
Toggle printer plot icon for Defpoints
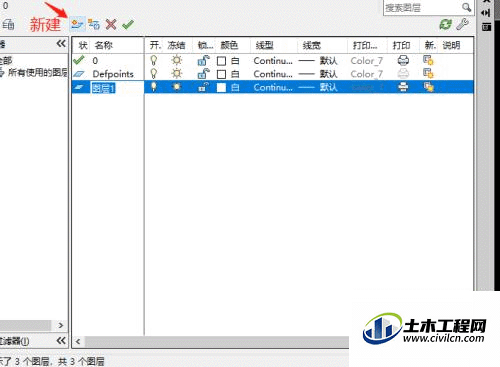pos(403,73)
